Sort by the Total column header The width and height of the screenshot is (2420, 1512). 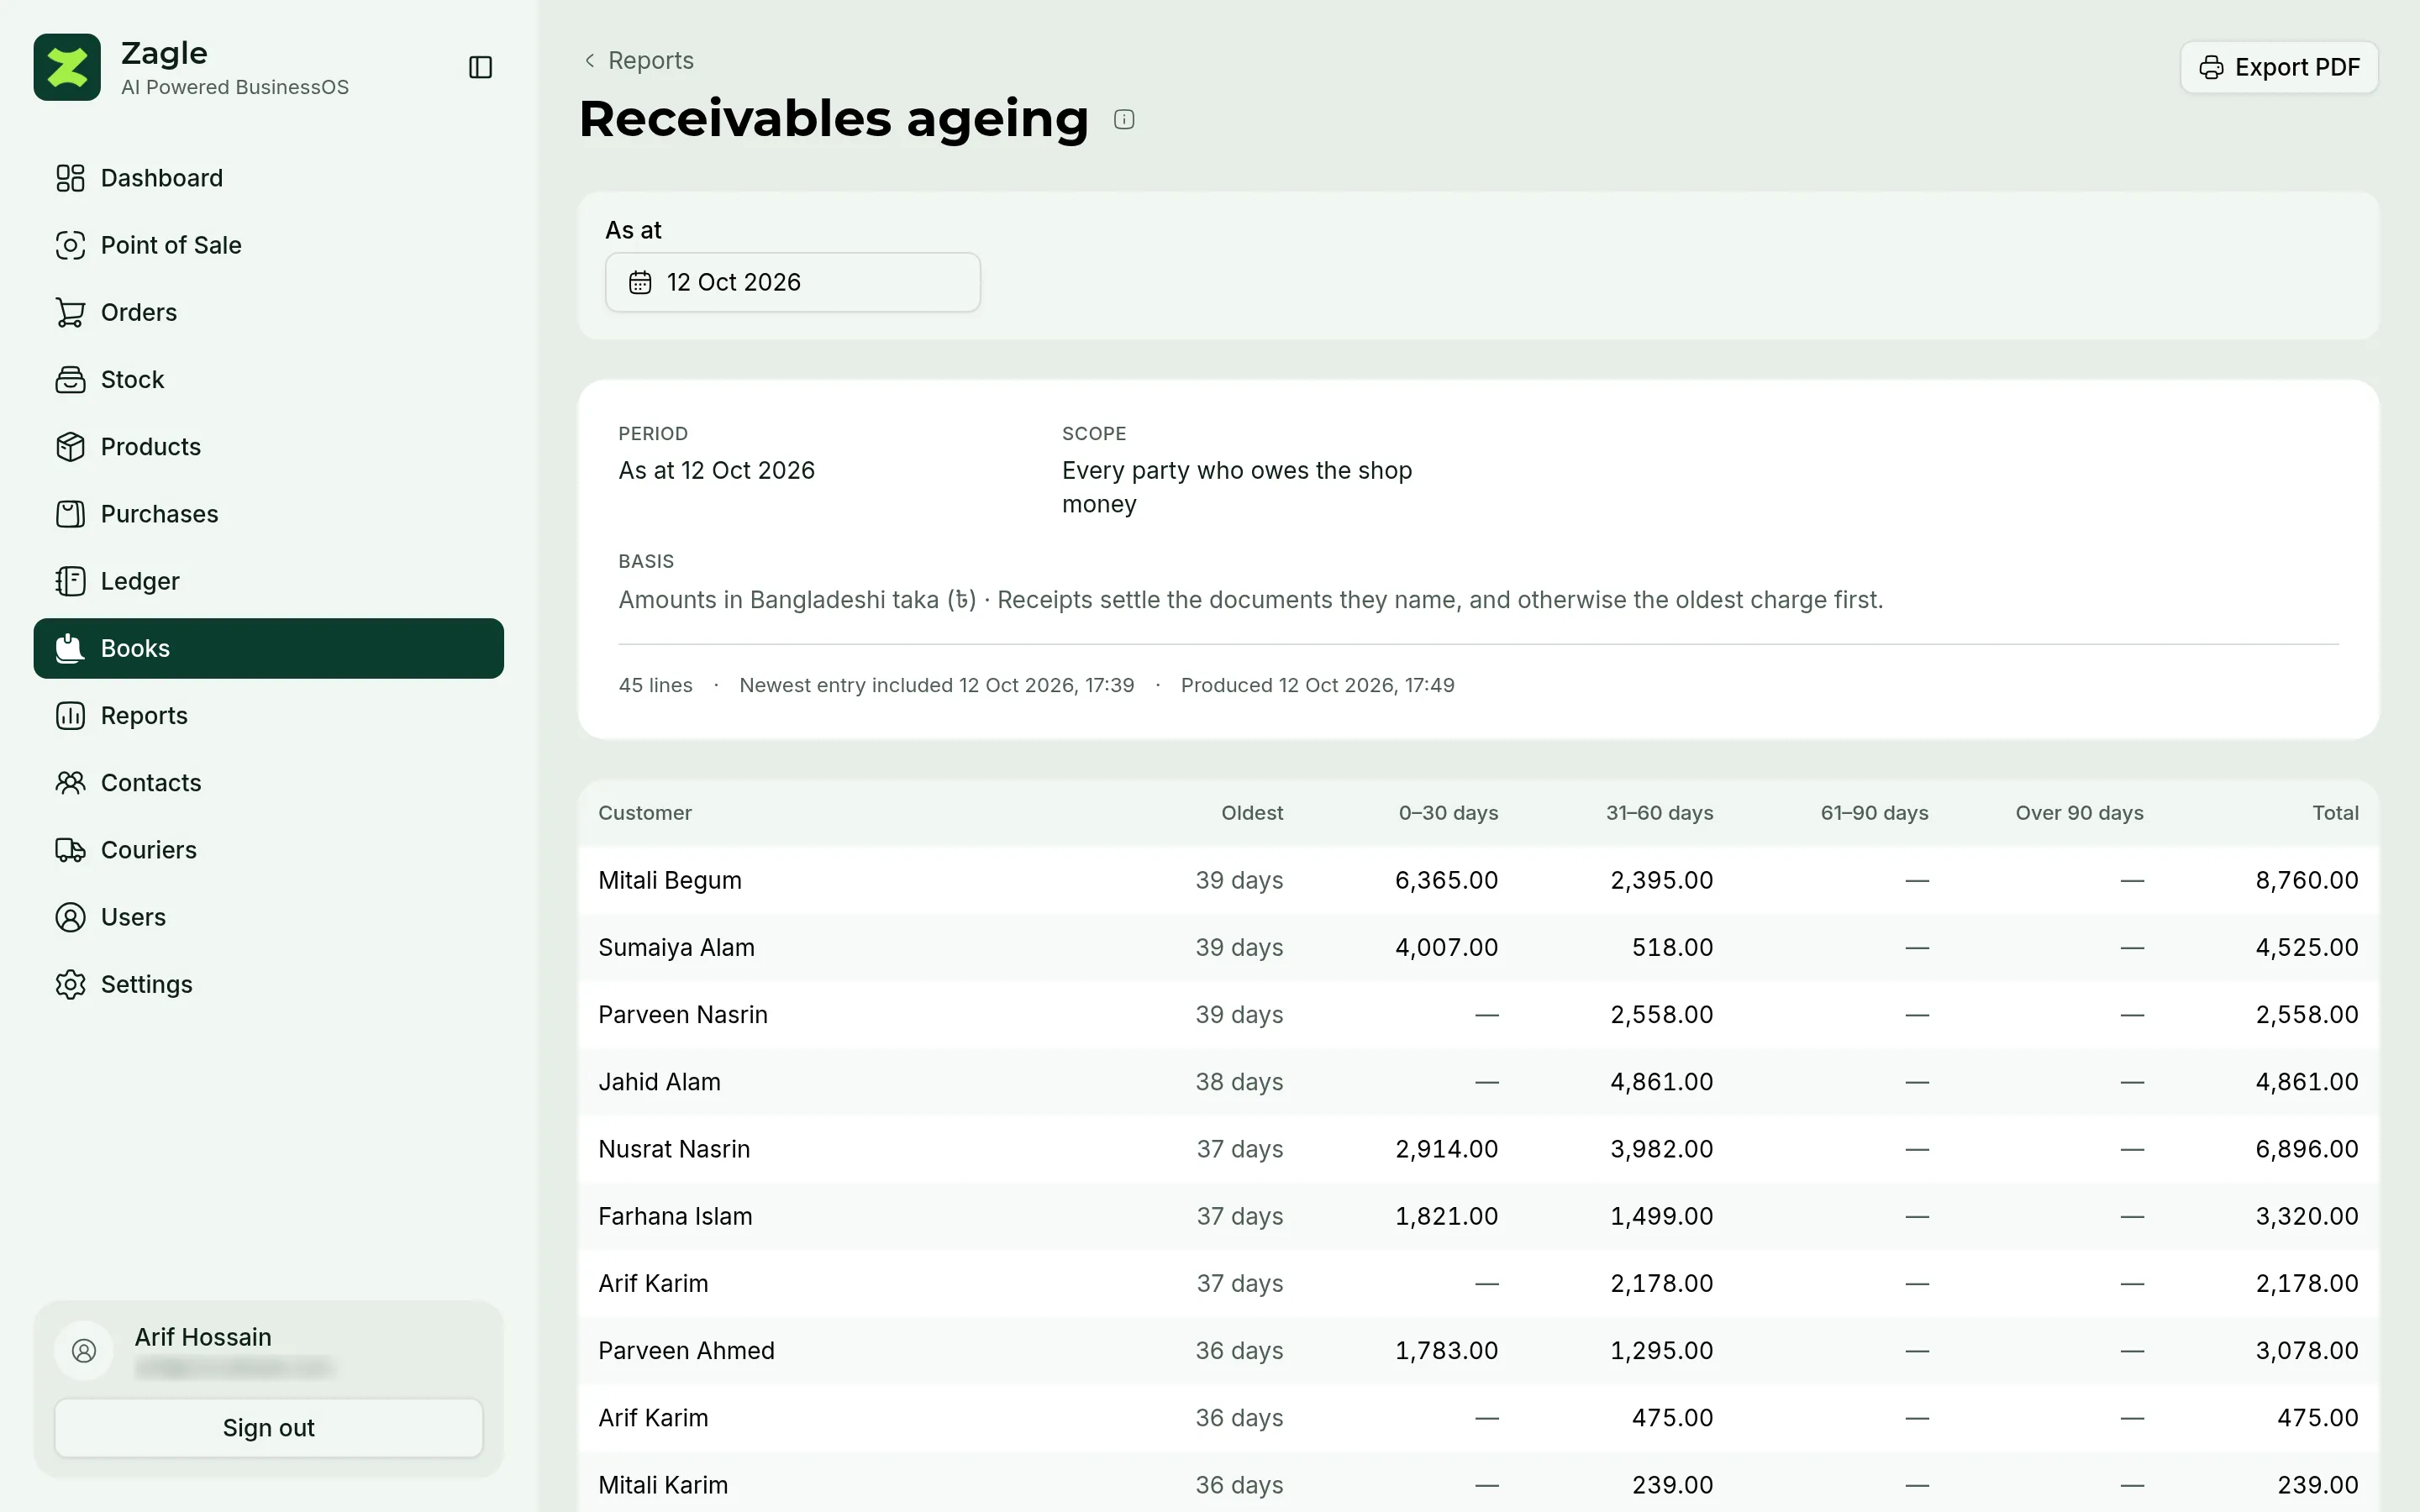tap(2335, 813)
